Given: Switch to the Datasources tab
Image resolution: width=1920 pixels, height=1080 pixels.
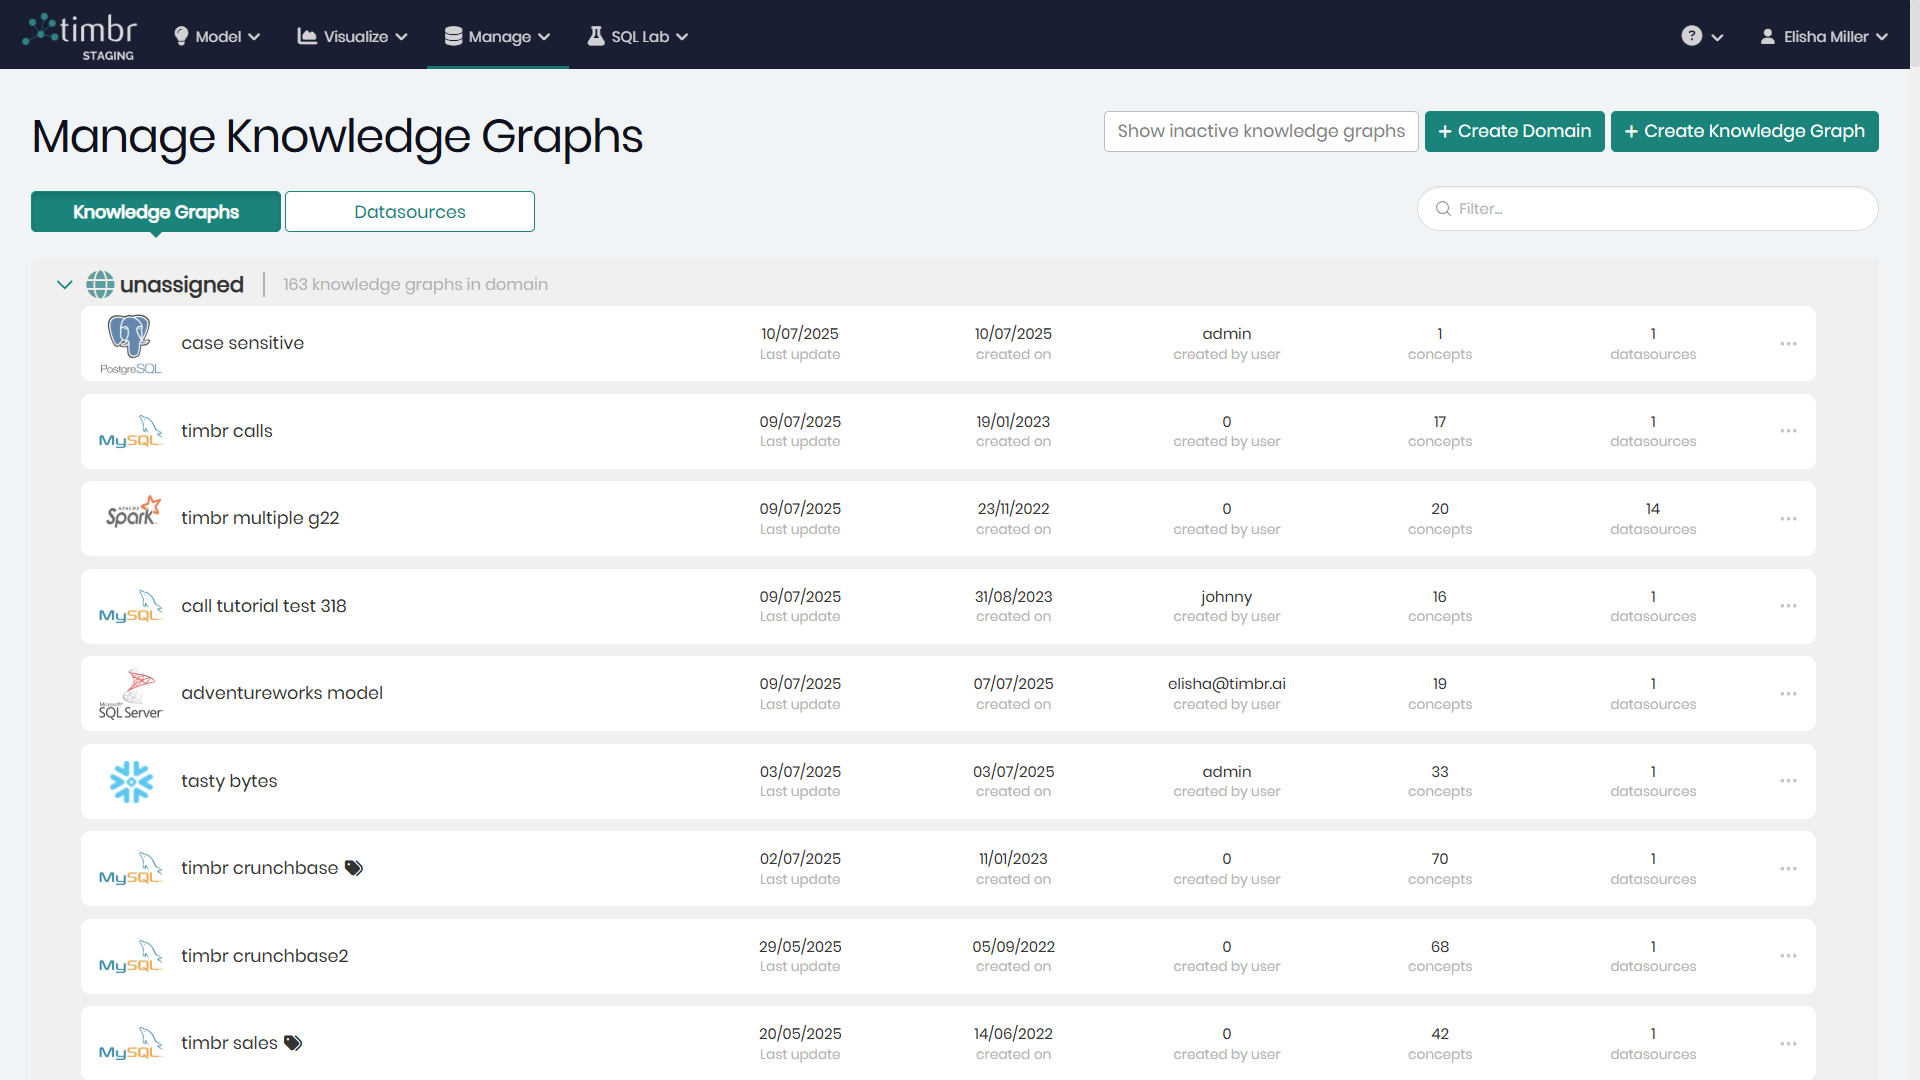Looking at the screenshot, I should (x=409, y=211).
